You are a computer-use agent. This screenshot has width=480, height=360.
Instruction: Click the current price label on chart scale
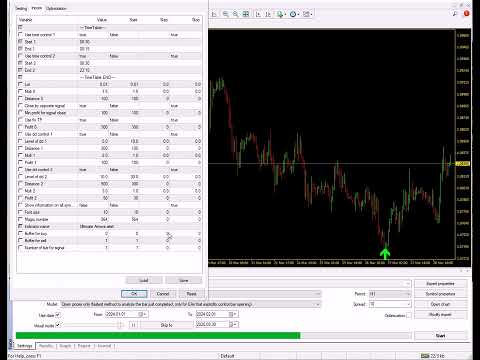[x=463, y=164]
